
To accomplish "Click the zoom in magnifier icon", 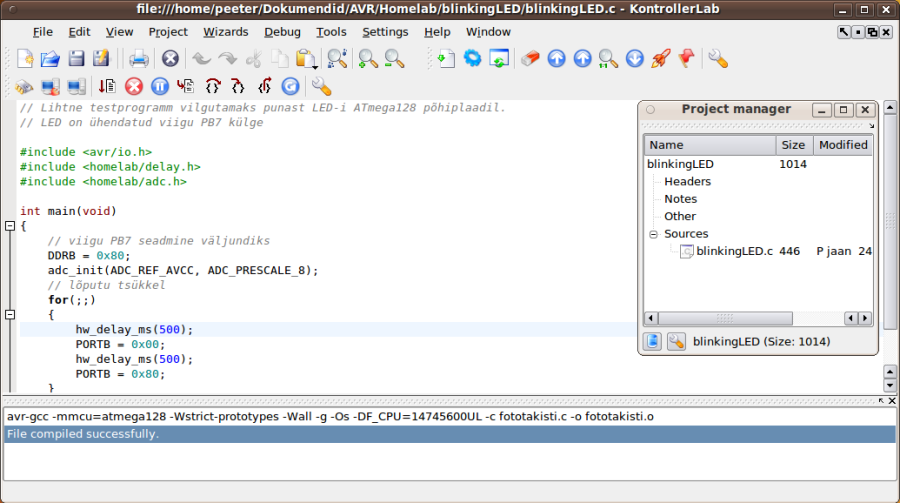I will click(x=368, y=59).
